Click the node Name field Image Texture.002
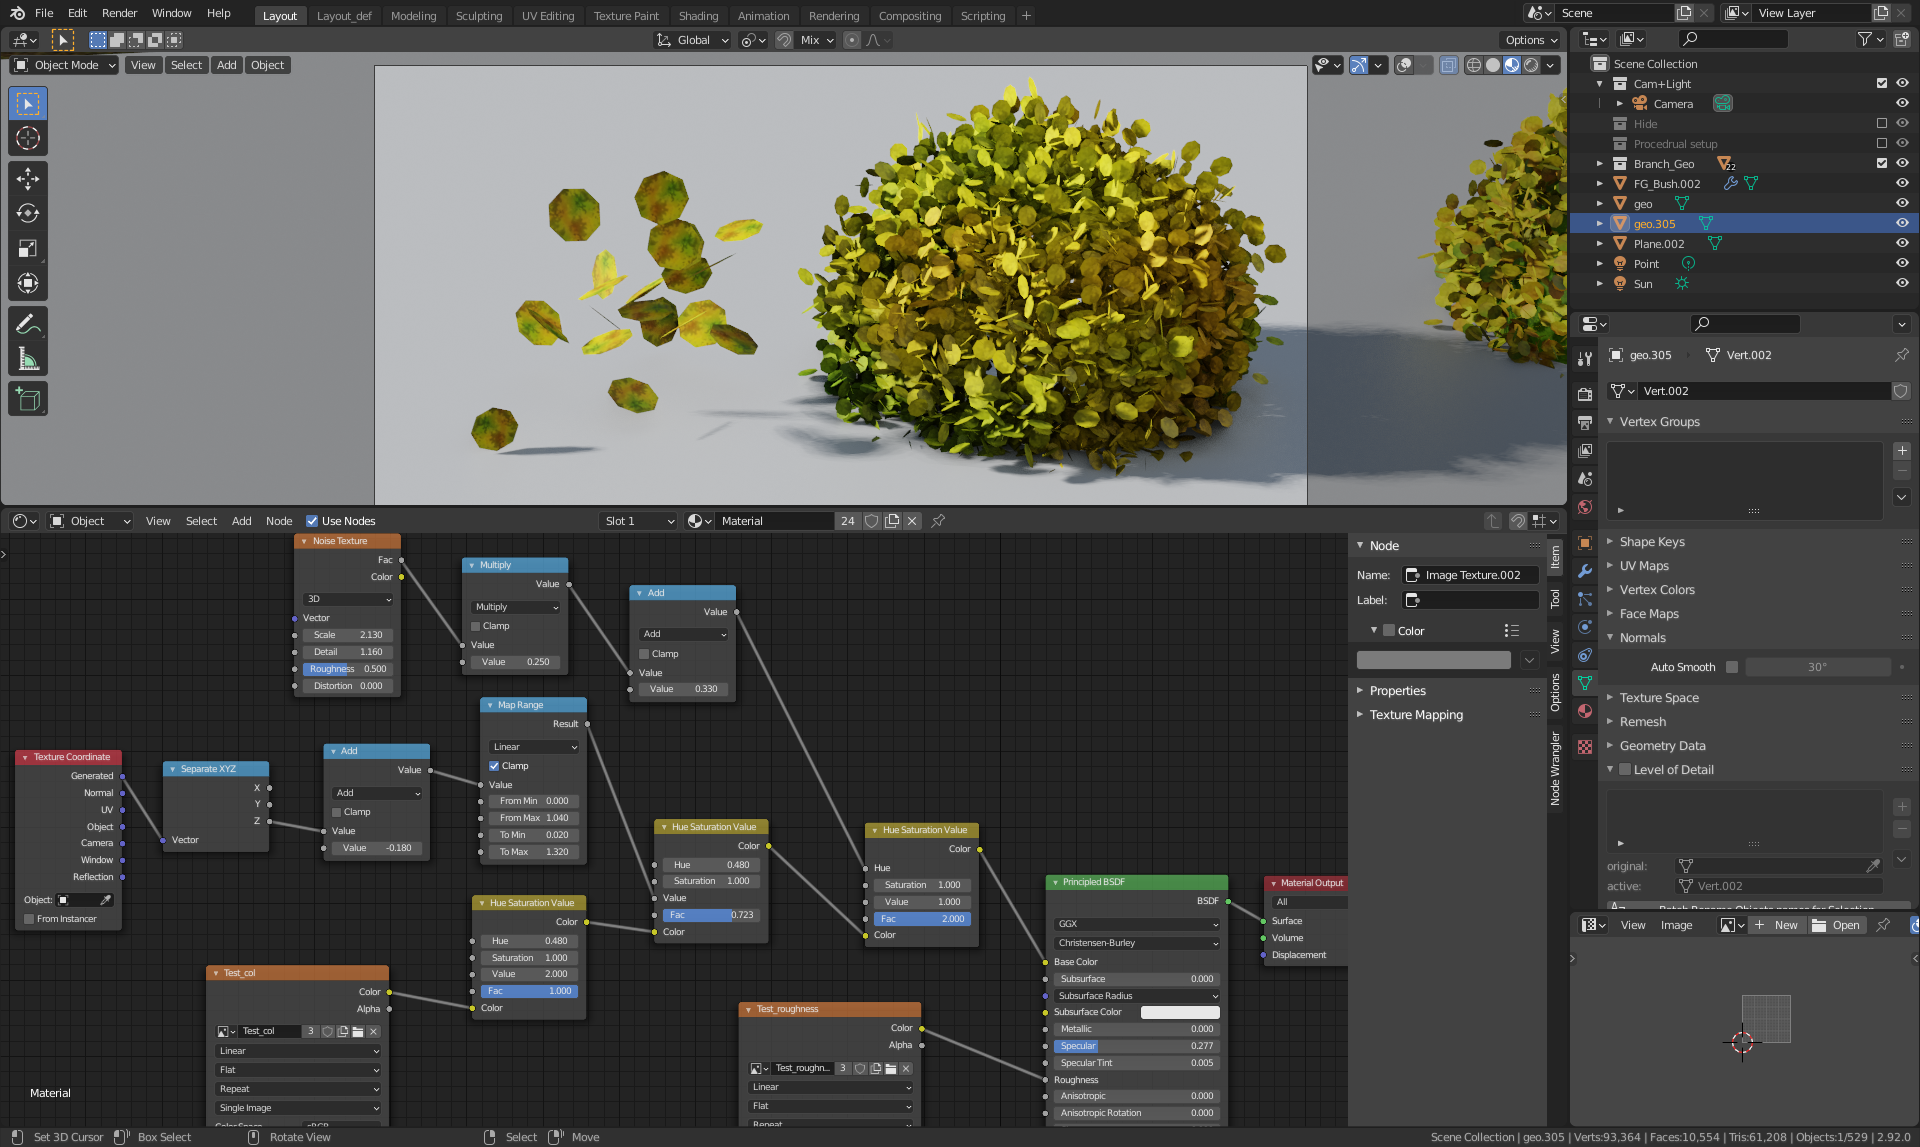The image size is (1920, 1147). (1471, 575)
